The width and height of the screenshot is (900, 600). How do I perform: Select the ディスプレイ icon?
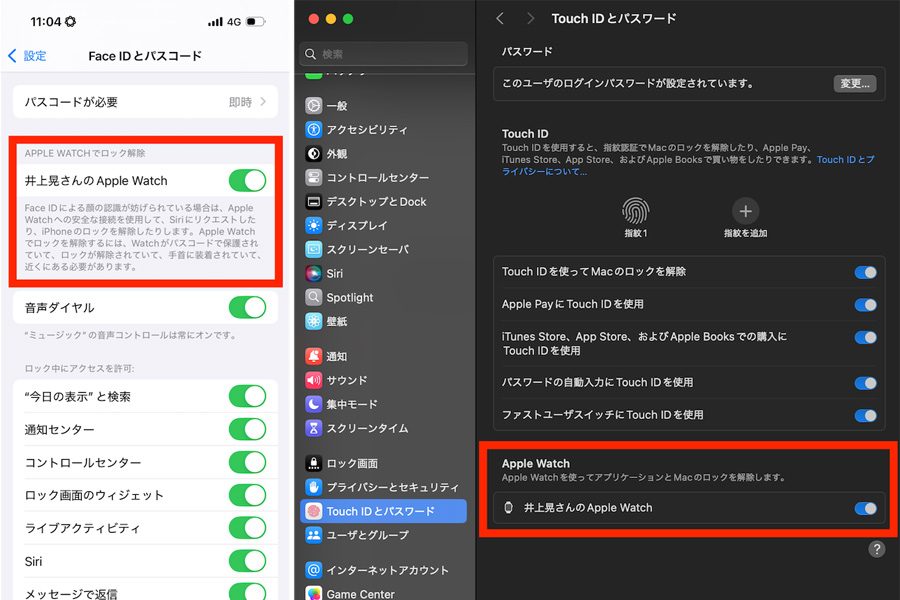click(313, 226)
